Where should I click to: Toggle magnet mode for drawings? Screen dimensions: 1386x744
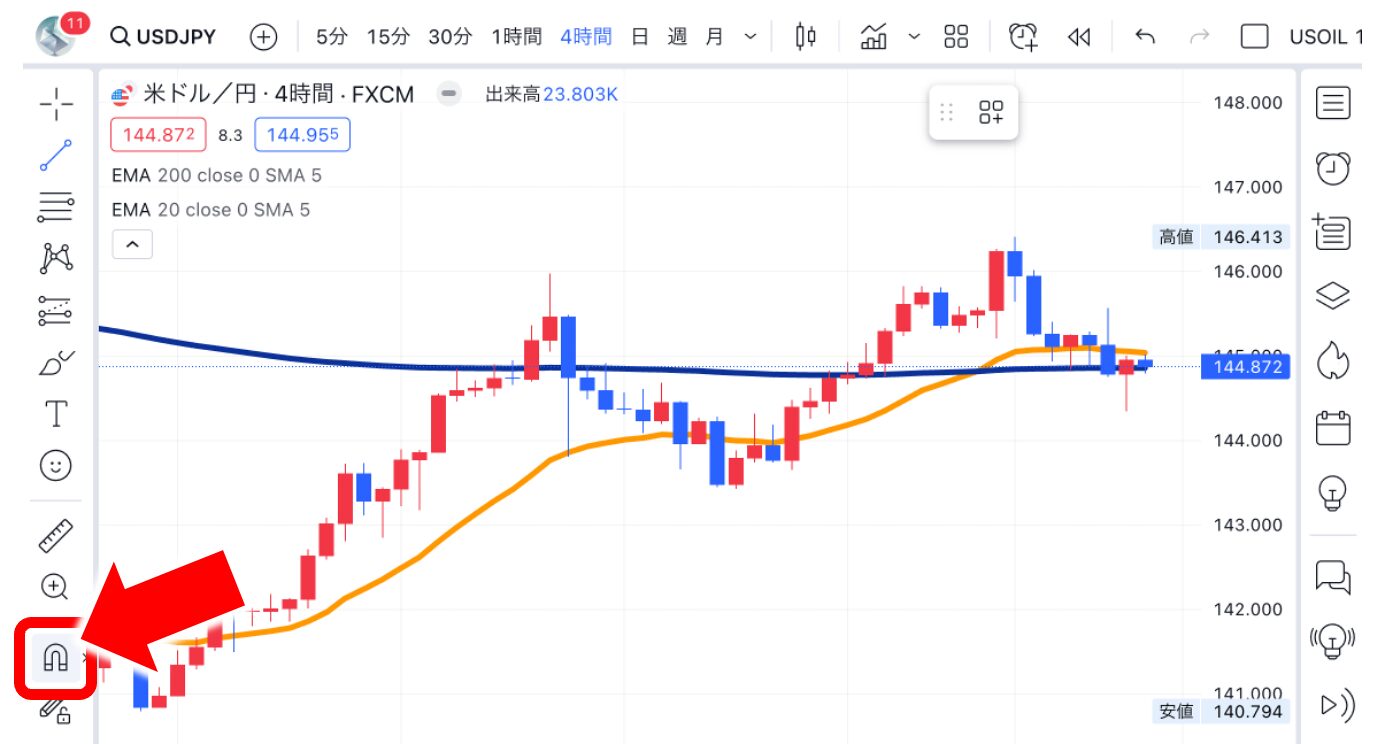tap(55, 657)
